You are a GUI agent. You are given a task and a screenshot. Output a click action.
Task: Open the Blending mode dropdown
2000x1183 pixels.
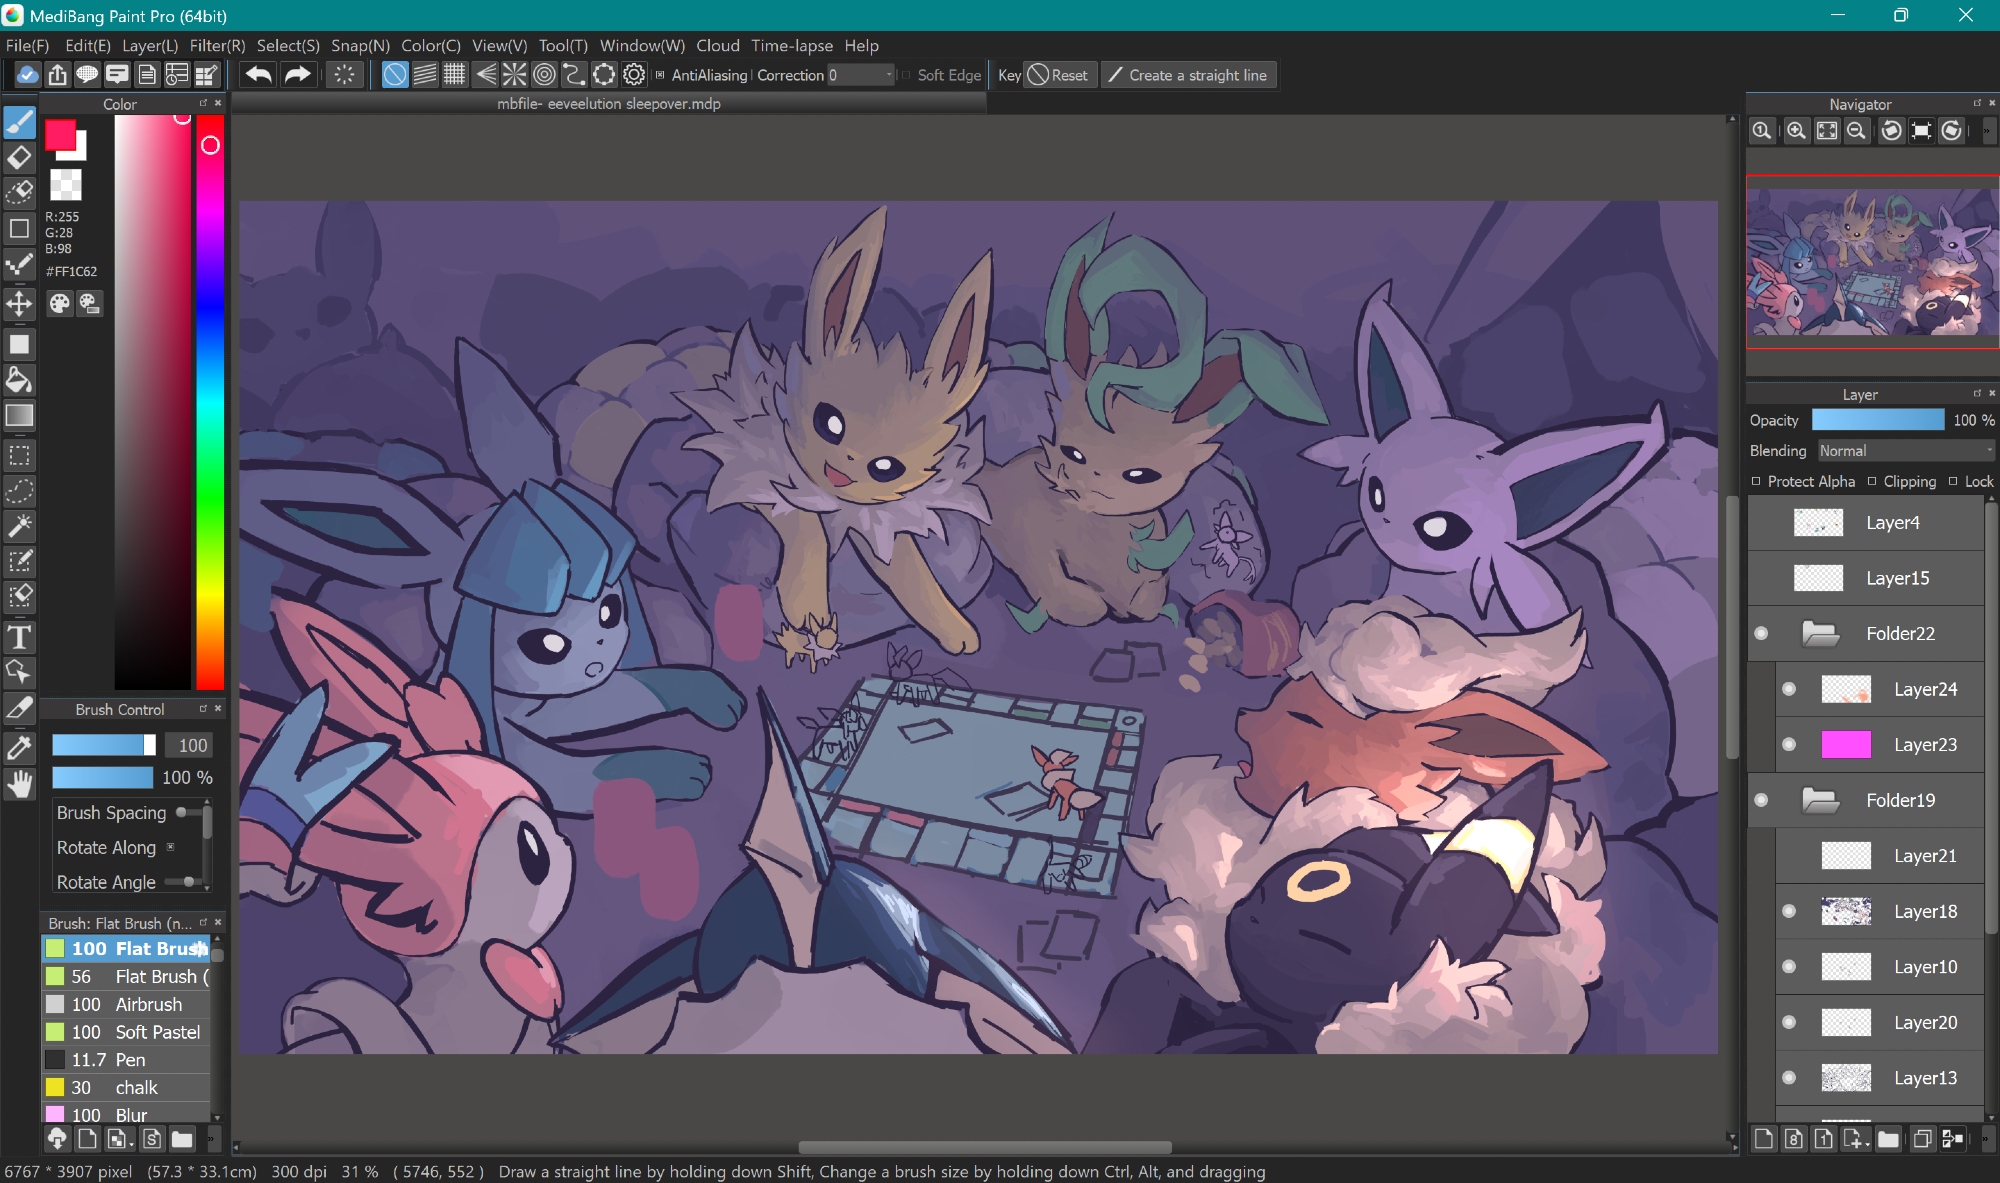point(1905,451)
